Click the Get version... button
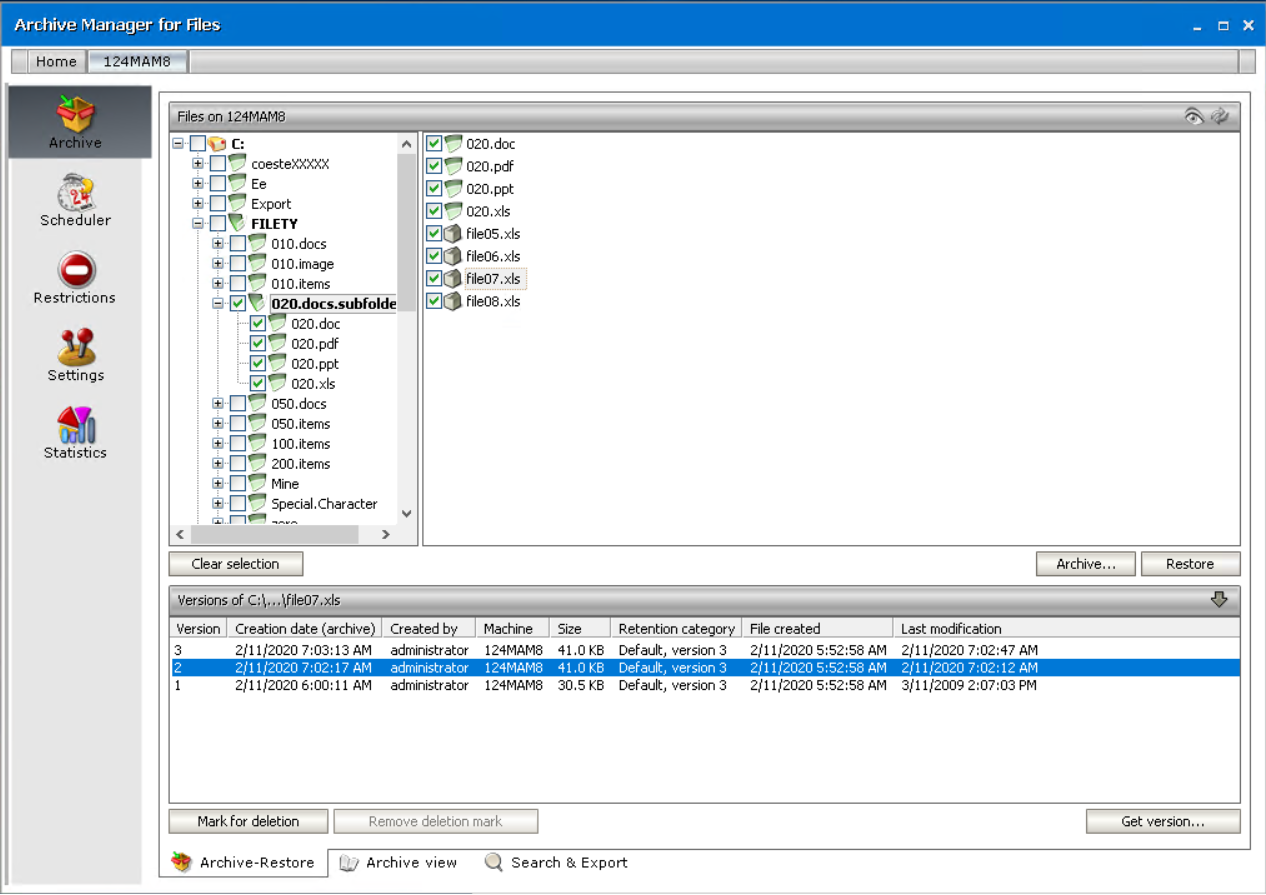Image resolution: width=1266 pixels, height=895 pixels. pos(1162,821)
